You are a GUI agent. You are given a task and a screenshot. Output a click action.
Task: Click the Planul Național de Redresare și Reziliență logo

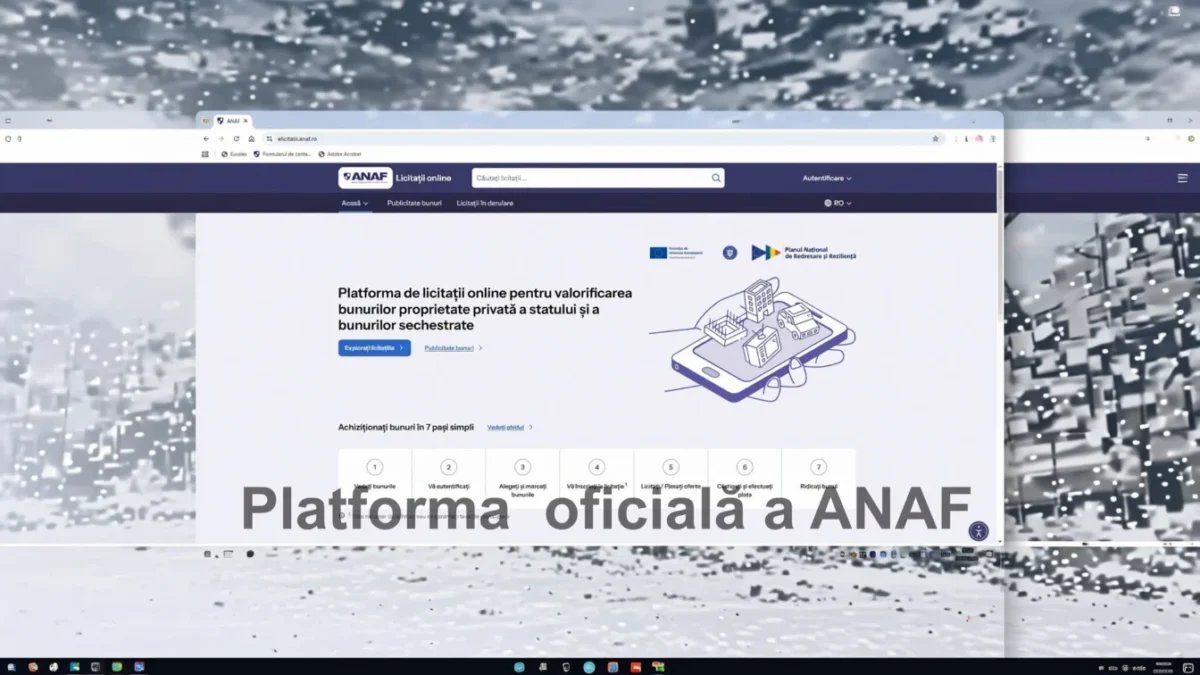point(804,253)
